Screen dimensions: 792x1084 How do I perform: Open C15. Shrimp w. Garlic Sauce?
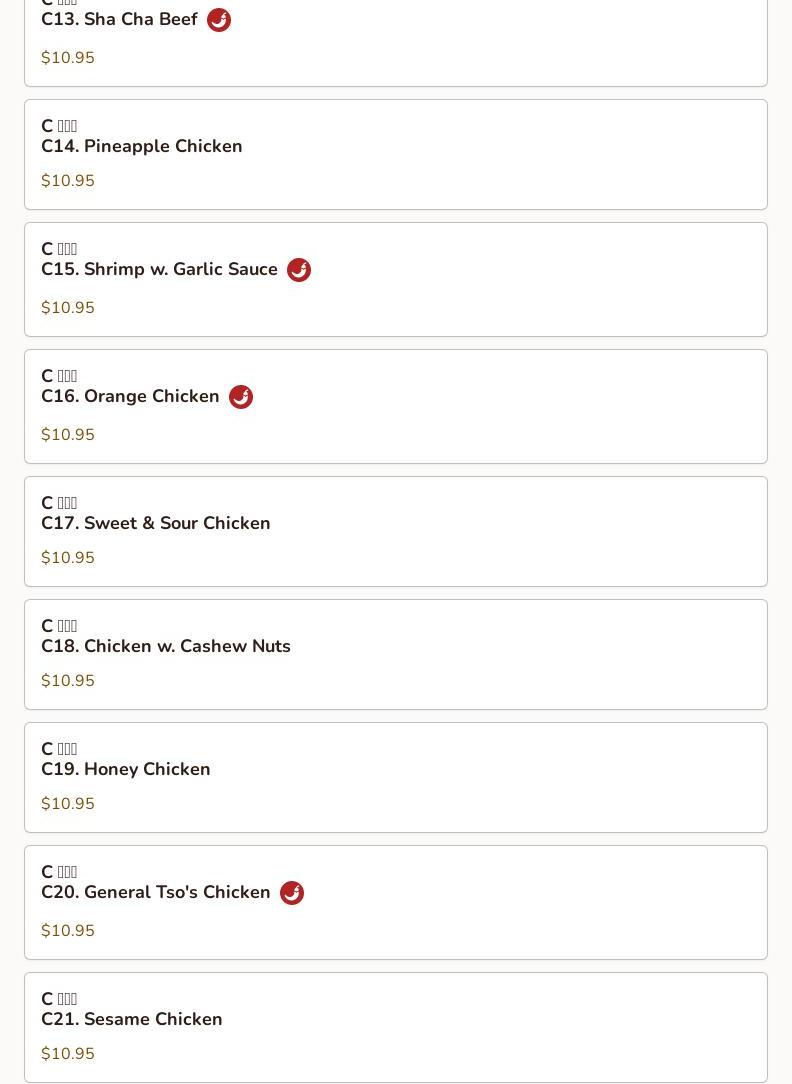pos(159,269)
